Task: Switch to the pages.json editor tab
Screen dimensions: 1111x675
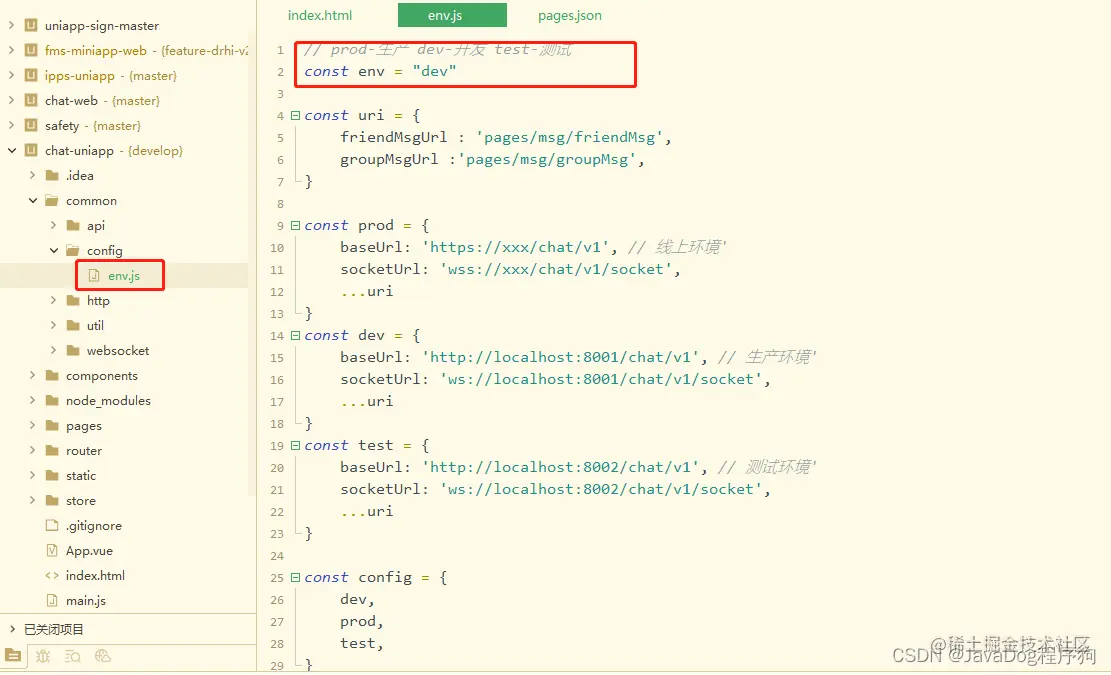Action: click(x=570, y=15)
